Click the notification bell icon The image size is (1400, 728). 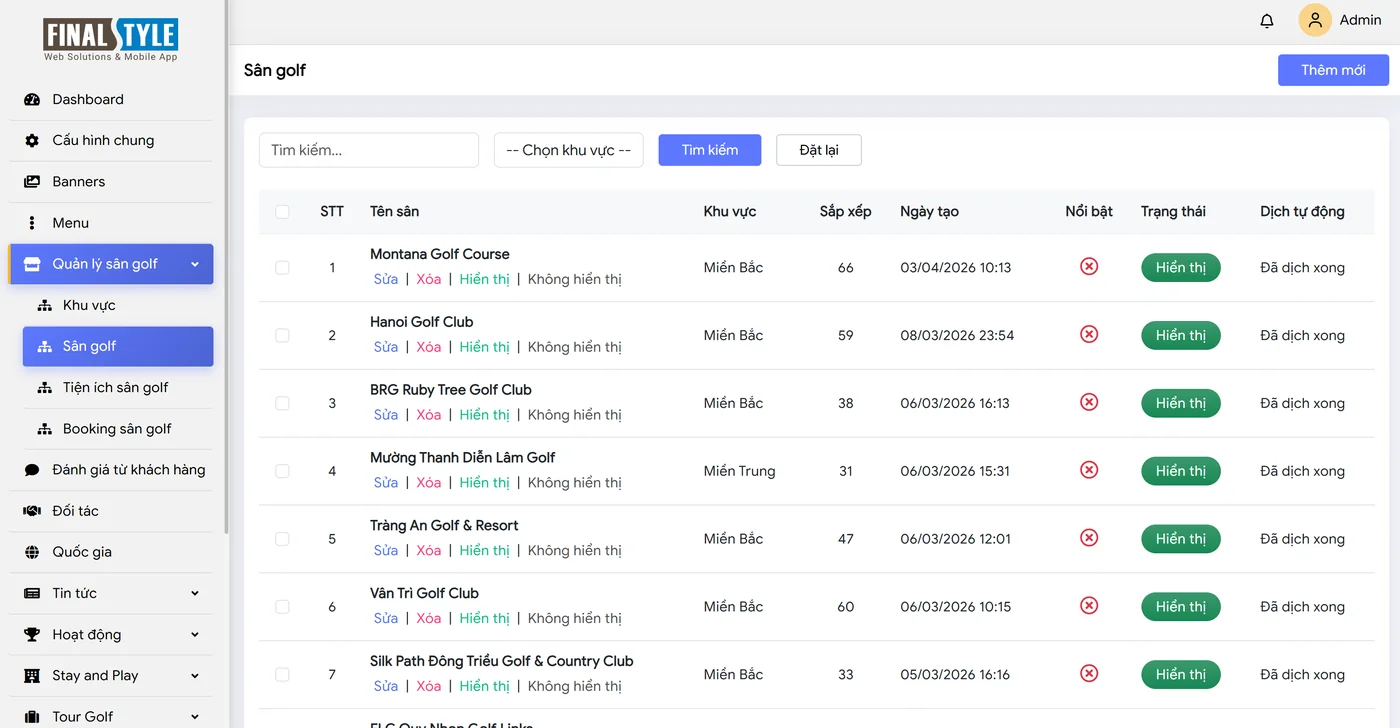click(x=1267, y=20)
